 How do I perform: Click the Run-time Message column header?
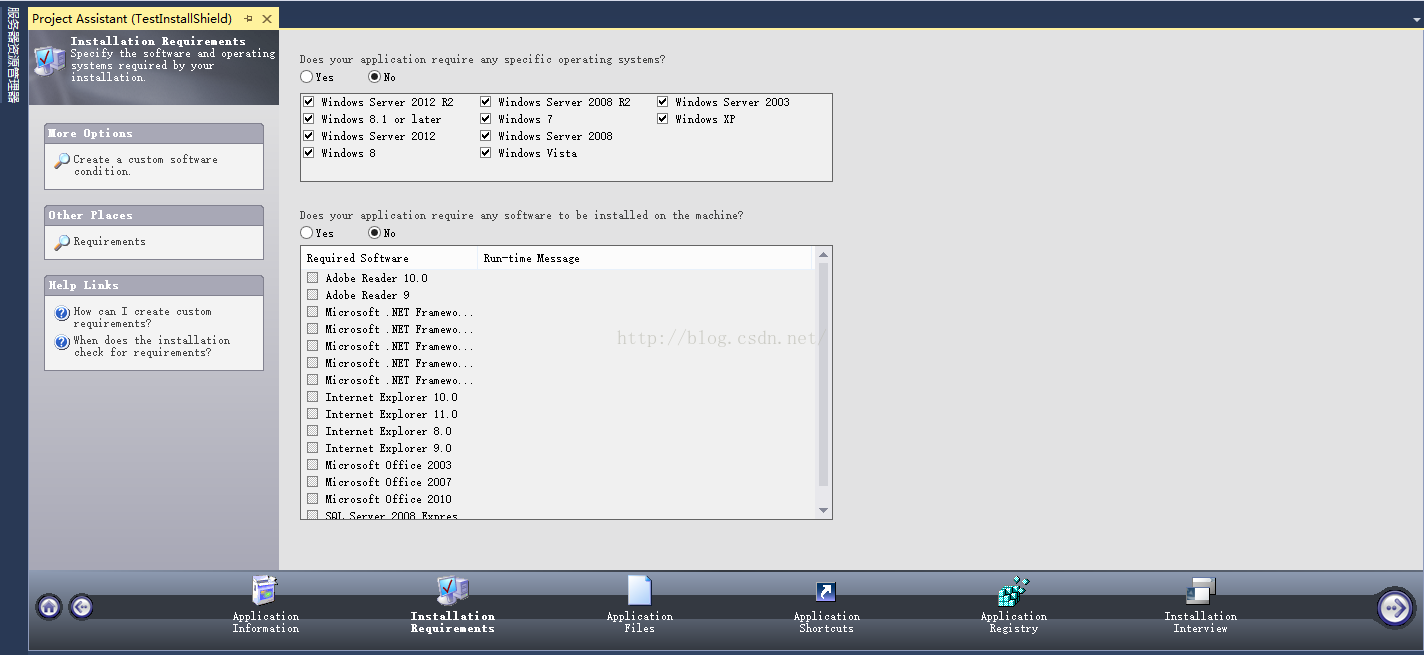point(646,258)
